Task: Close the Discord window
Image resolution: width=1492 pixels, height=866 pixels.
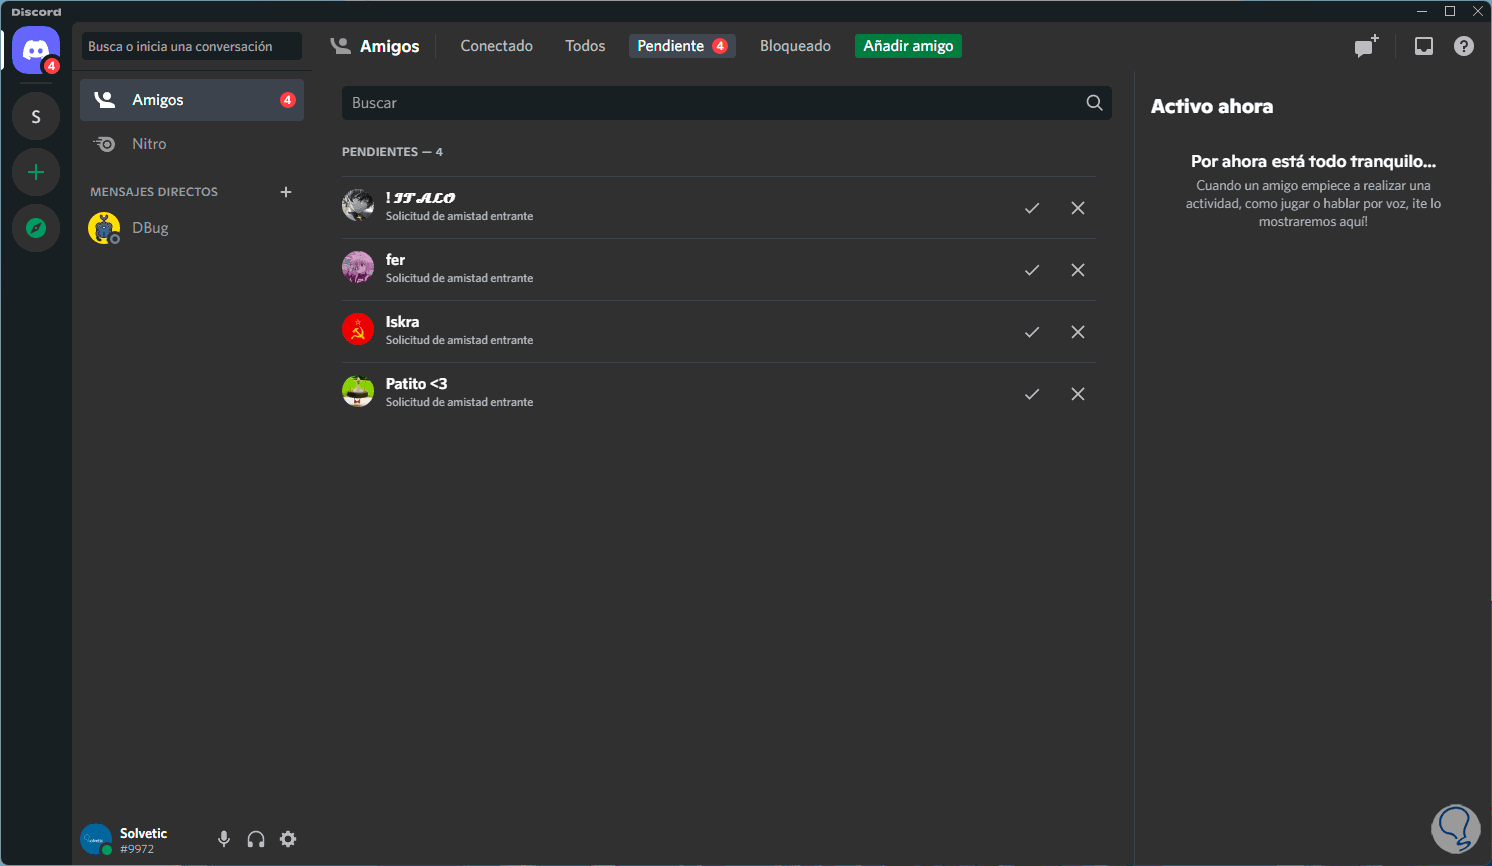Action: point(1478,11)
